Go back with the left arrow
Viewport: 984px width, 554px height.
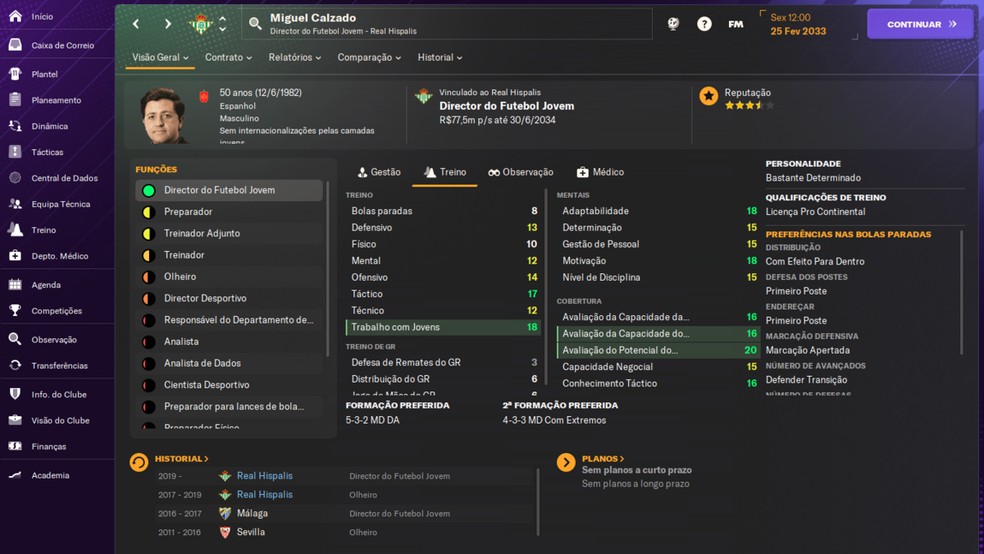coord(137,24)
